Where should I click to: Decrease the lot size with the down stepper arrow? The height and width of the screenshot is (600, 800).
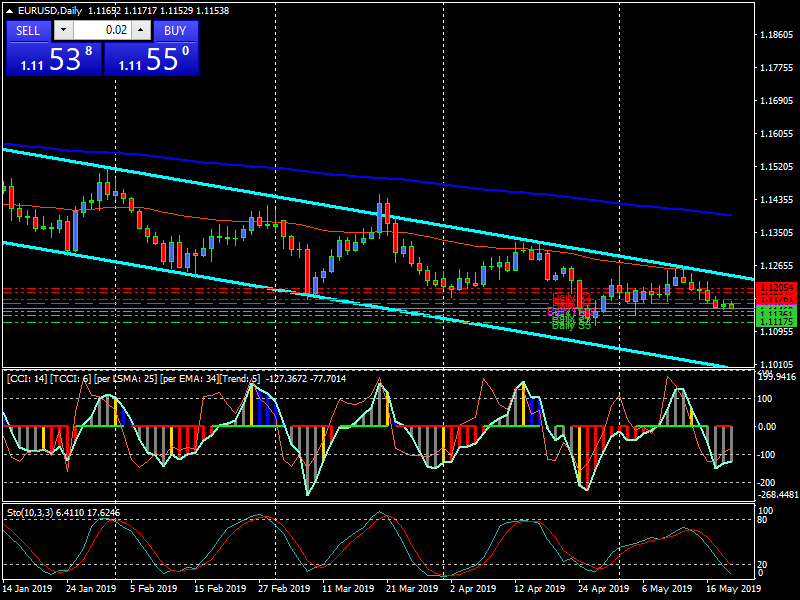click(62, 31)
